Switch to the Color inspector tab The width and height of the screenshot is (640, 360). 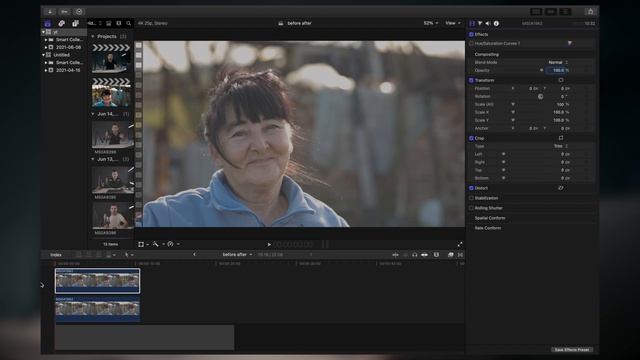coord(480,23)
